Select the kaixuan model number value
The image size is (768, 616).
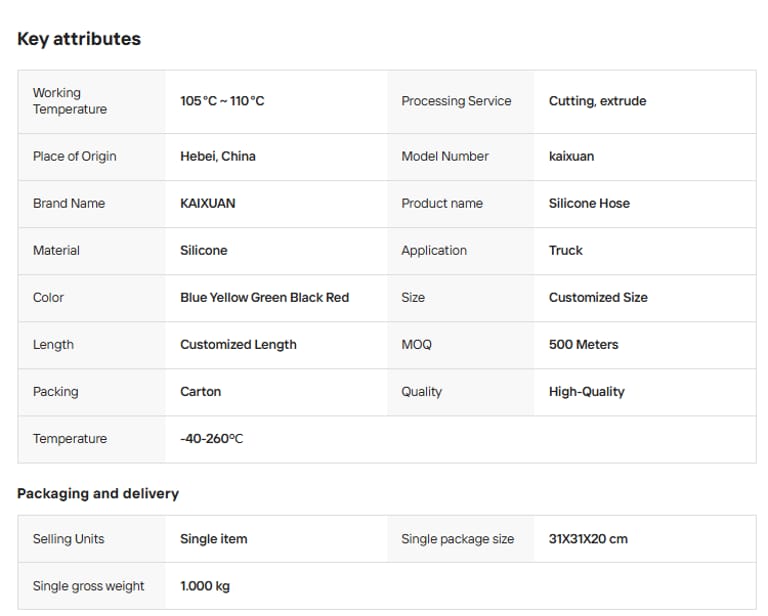(571, 156)
